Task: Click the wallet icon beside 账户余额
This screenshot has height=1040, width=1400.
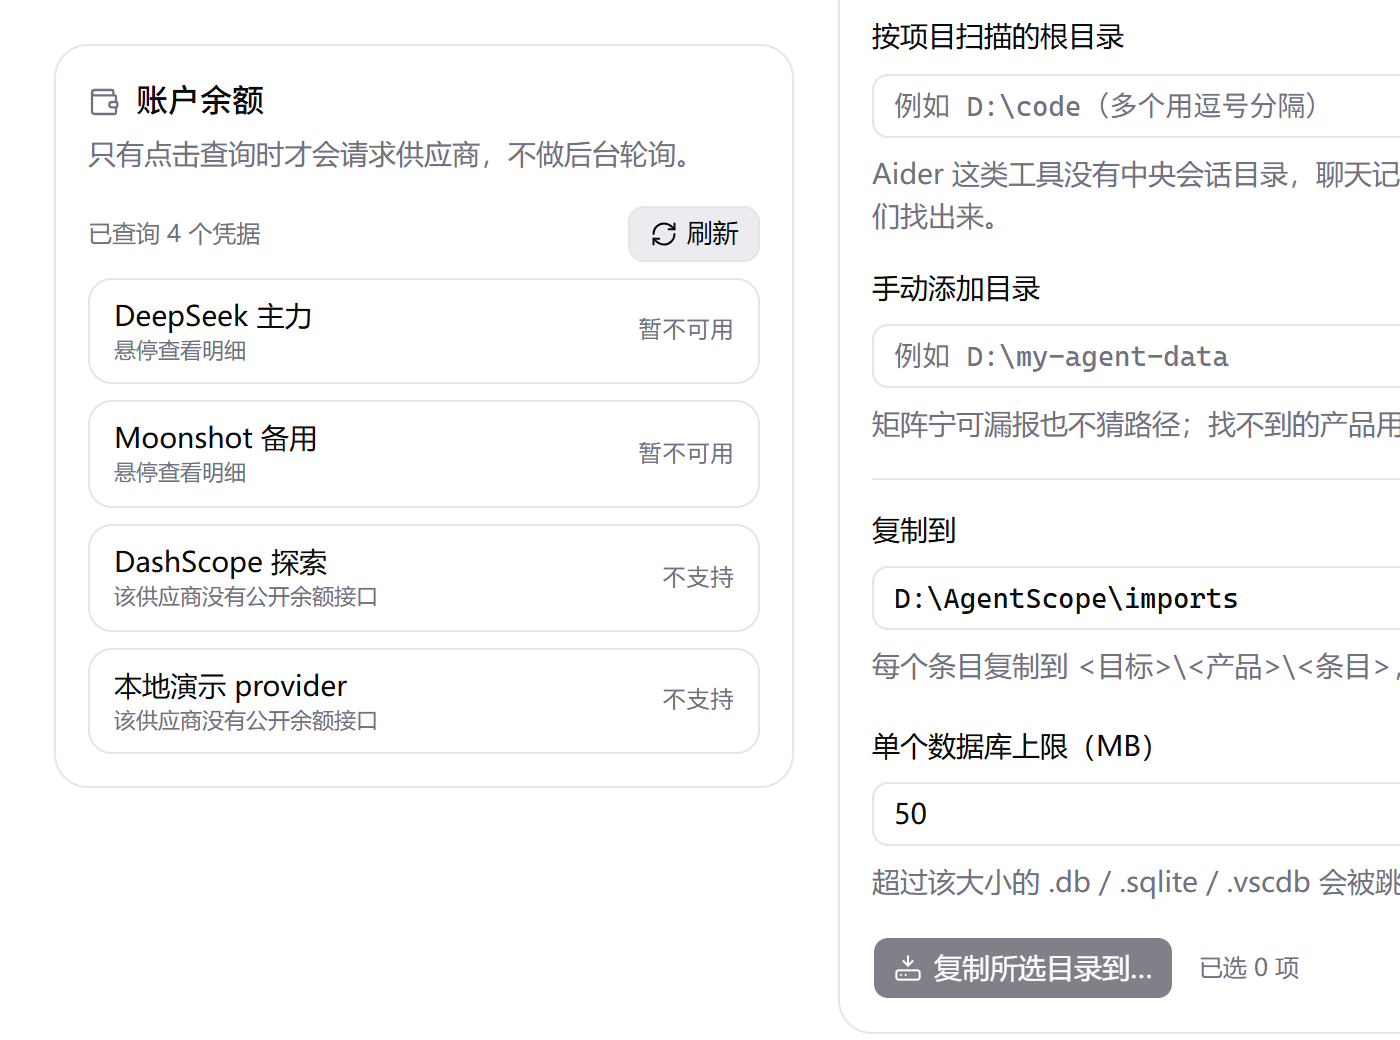Action: pos(104,101)
